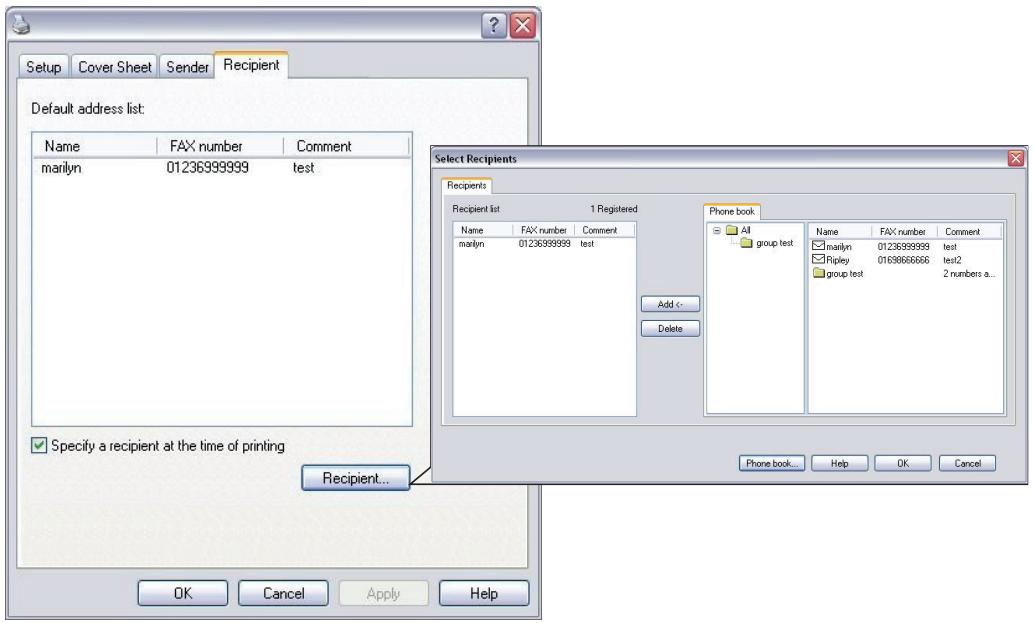Switch to the Cover Sheet tab

coord(115,67)
